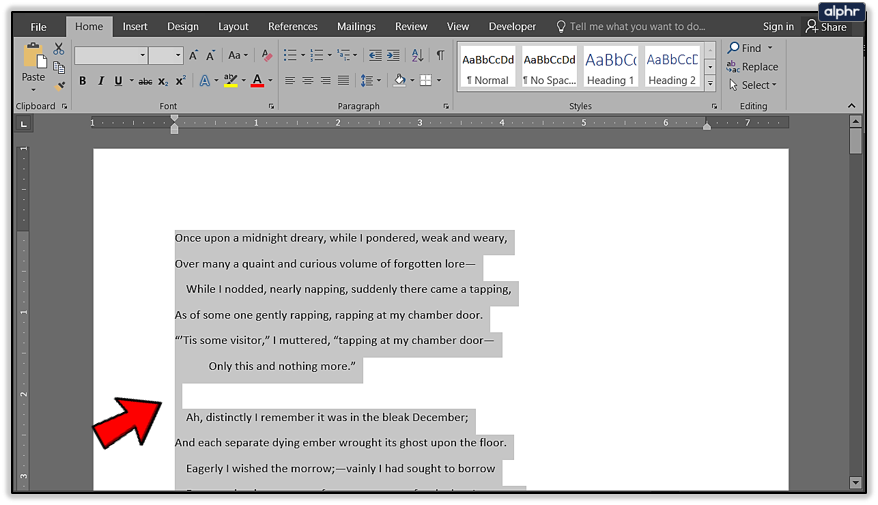Click the Clear All Formatting eraser icon
878x505 pixels.
coord(265,56)
